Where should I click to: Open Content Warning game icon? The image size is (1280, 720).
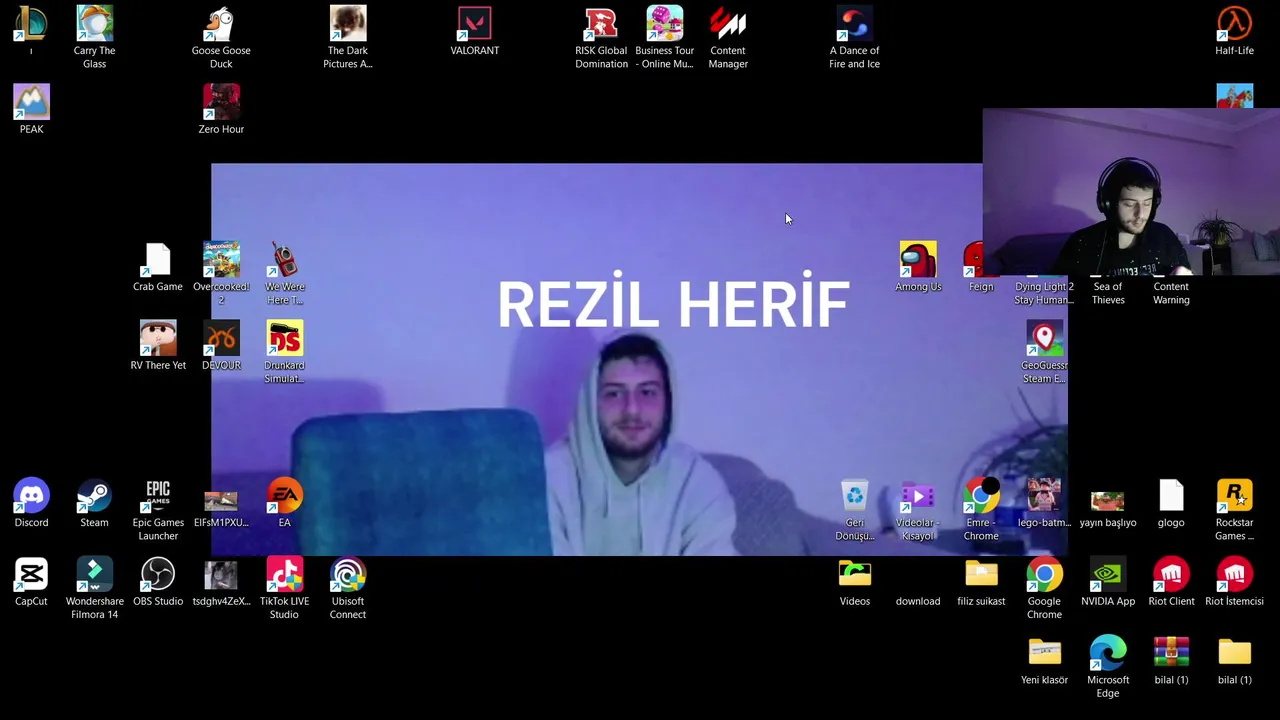click(1171, 292)
